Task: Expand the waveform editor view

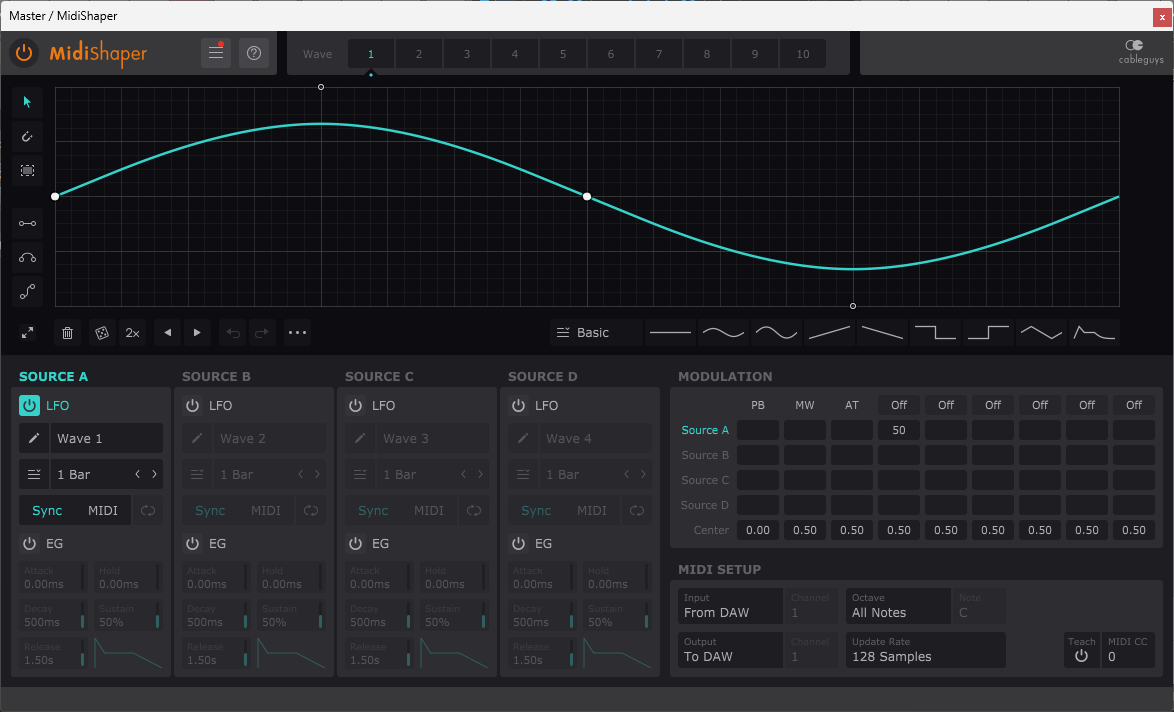Action: click(x=27, y=332)
